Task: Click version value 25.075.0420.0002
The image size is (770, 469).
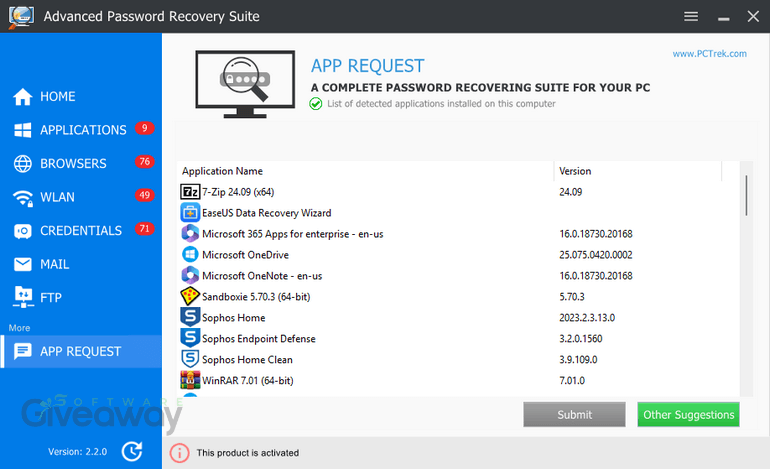Action: point(596,255)
